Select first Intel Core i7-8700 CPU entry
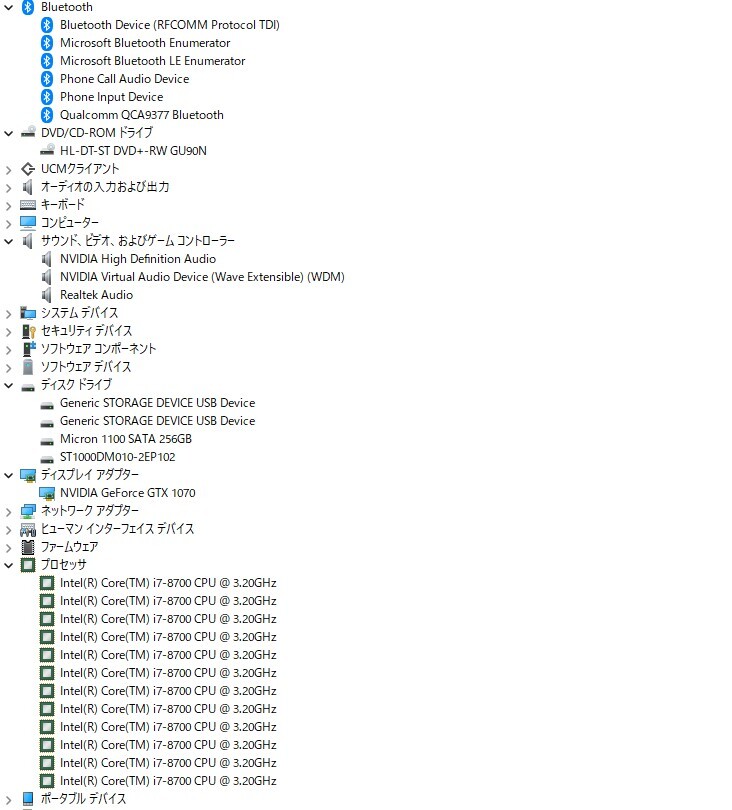This screenshot has width=732, height=810. 168,583
